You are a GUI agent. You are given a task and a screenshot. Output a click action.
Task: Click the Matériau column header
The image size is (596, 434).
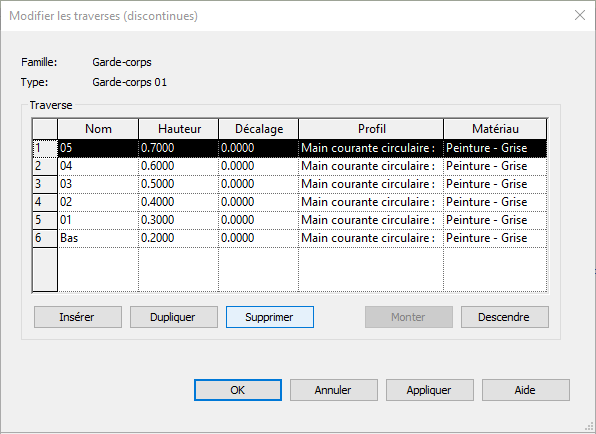(x=495, y=129)
